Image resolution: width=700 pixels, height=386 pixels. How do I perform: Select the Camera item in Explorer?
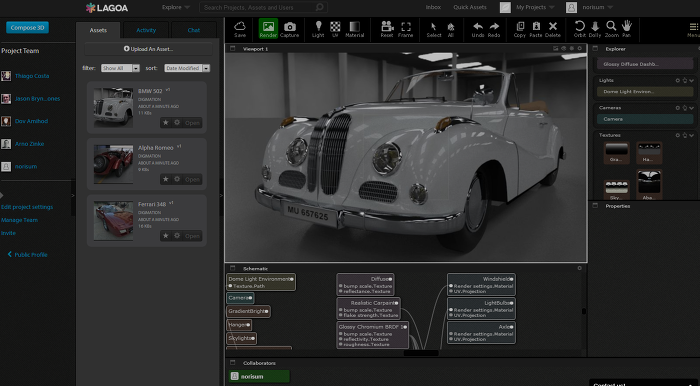(645, 119)
